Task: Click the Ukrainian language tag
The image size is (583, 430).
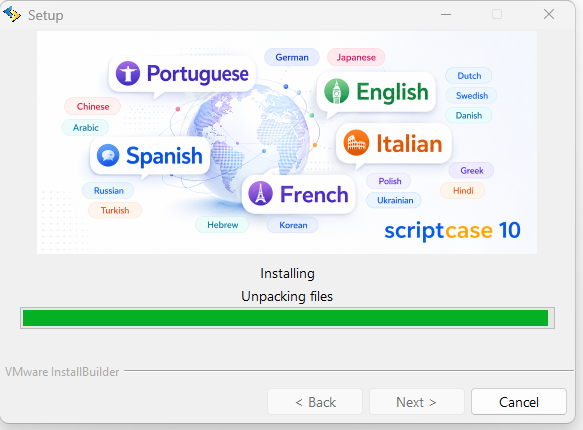Action: pos(394,200)
